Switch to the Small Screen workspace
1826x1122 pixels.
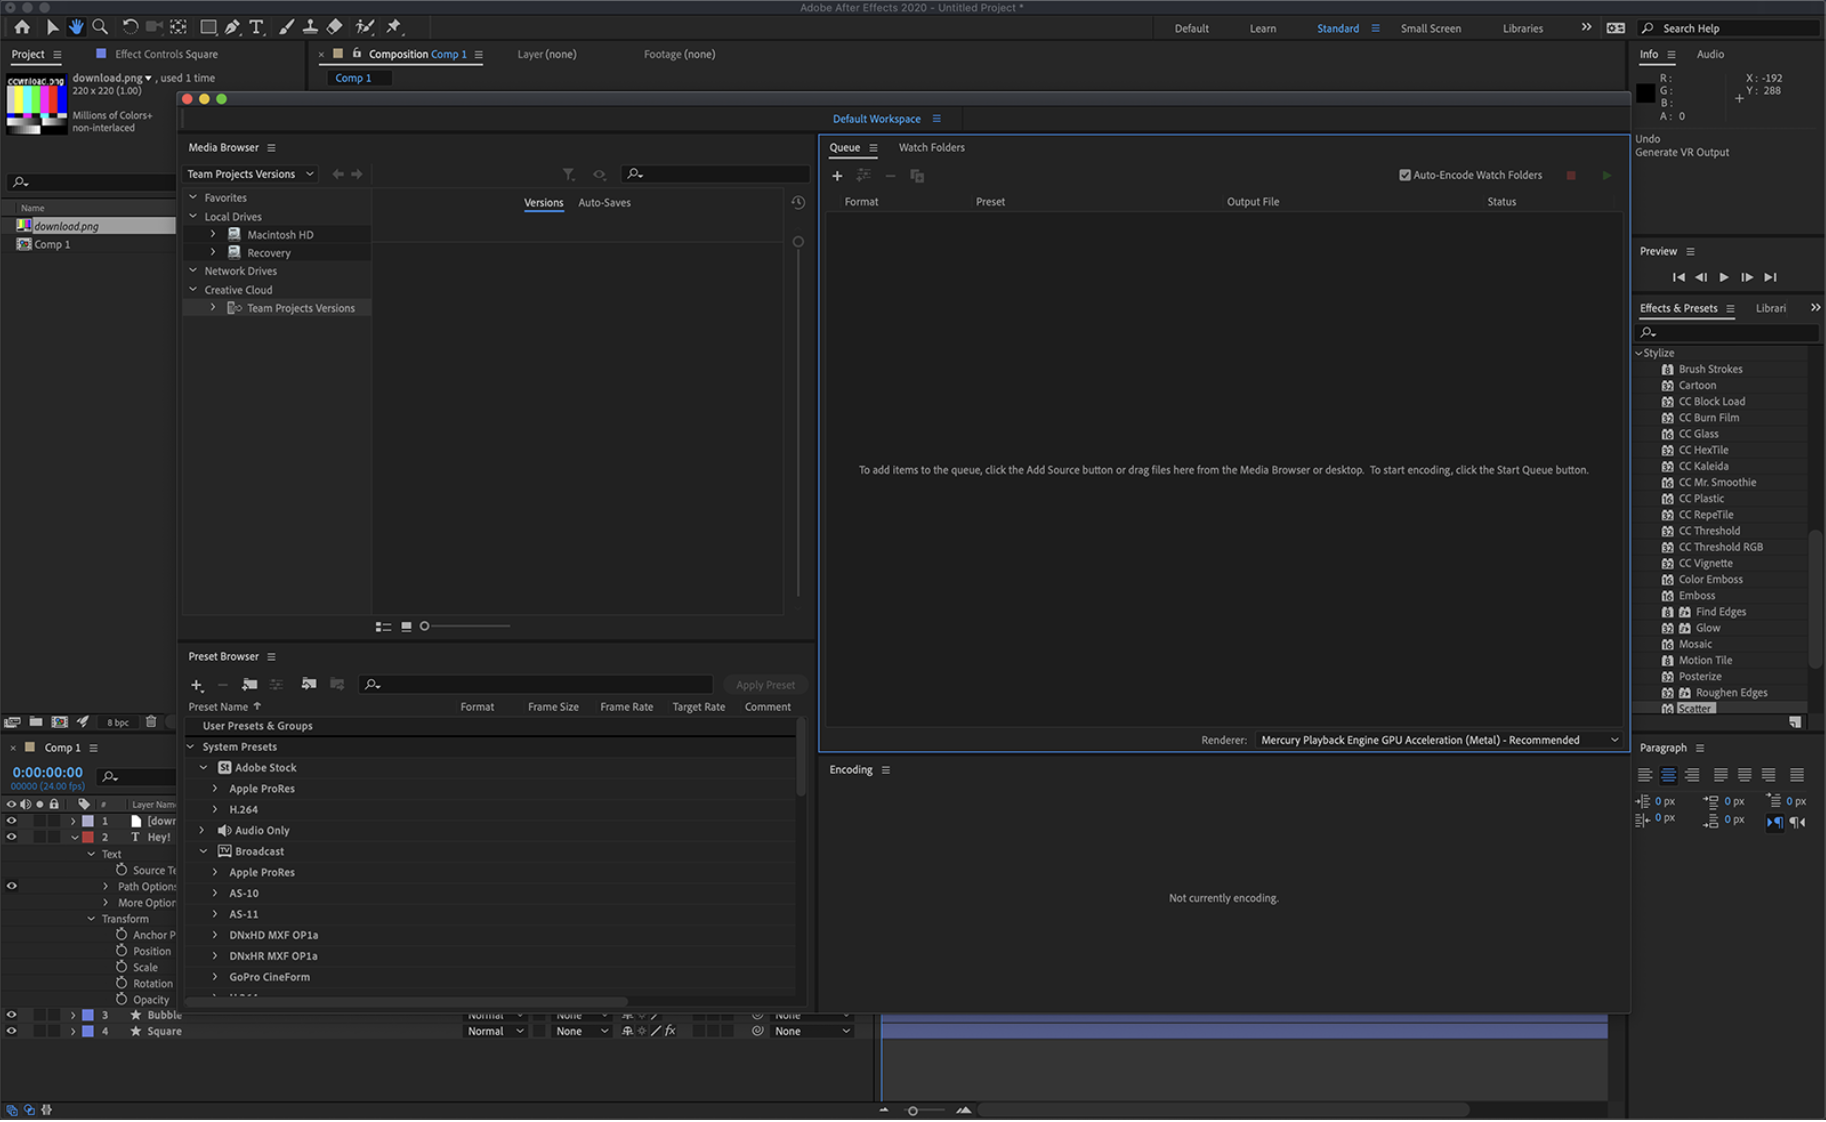[1431, 28]
